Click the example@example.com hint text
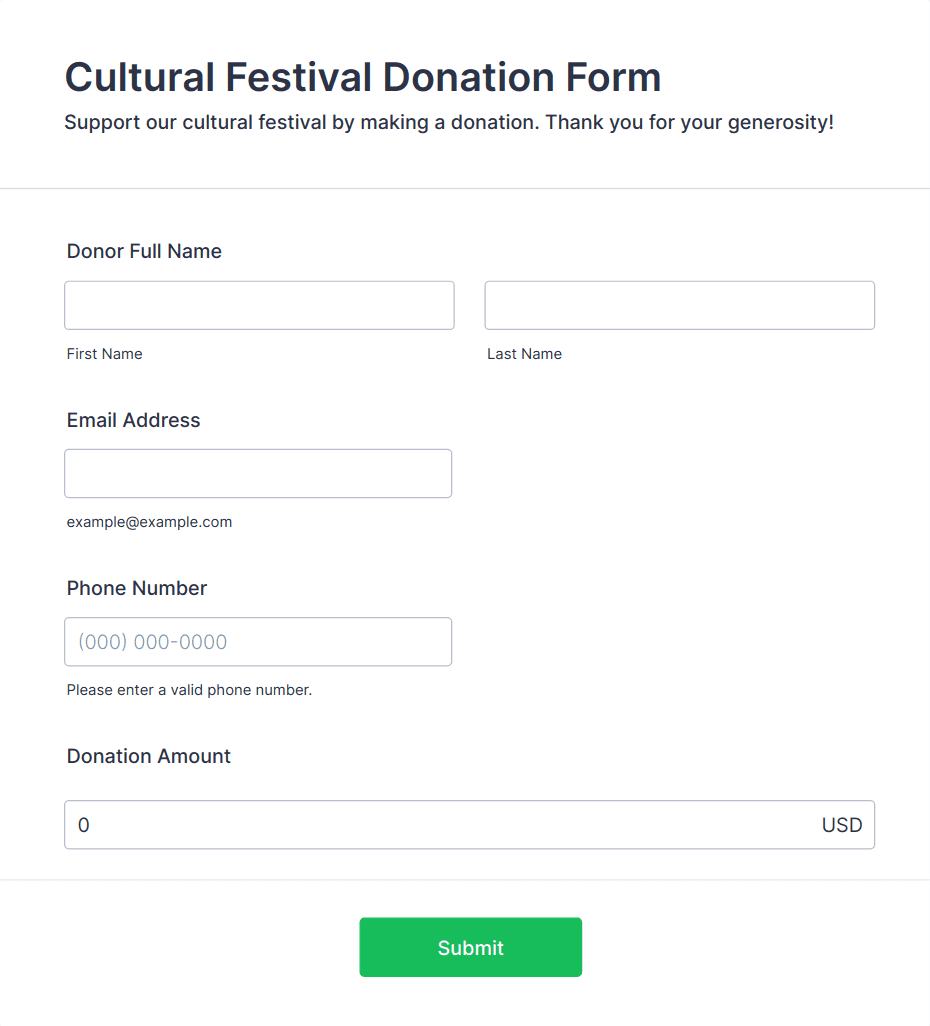Image resolution: width=930 pixels, height=1026 pixels. tap(149, 522)
